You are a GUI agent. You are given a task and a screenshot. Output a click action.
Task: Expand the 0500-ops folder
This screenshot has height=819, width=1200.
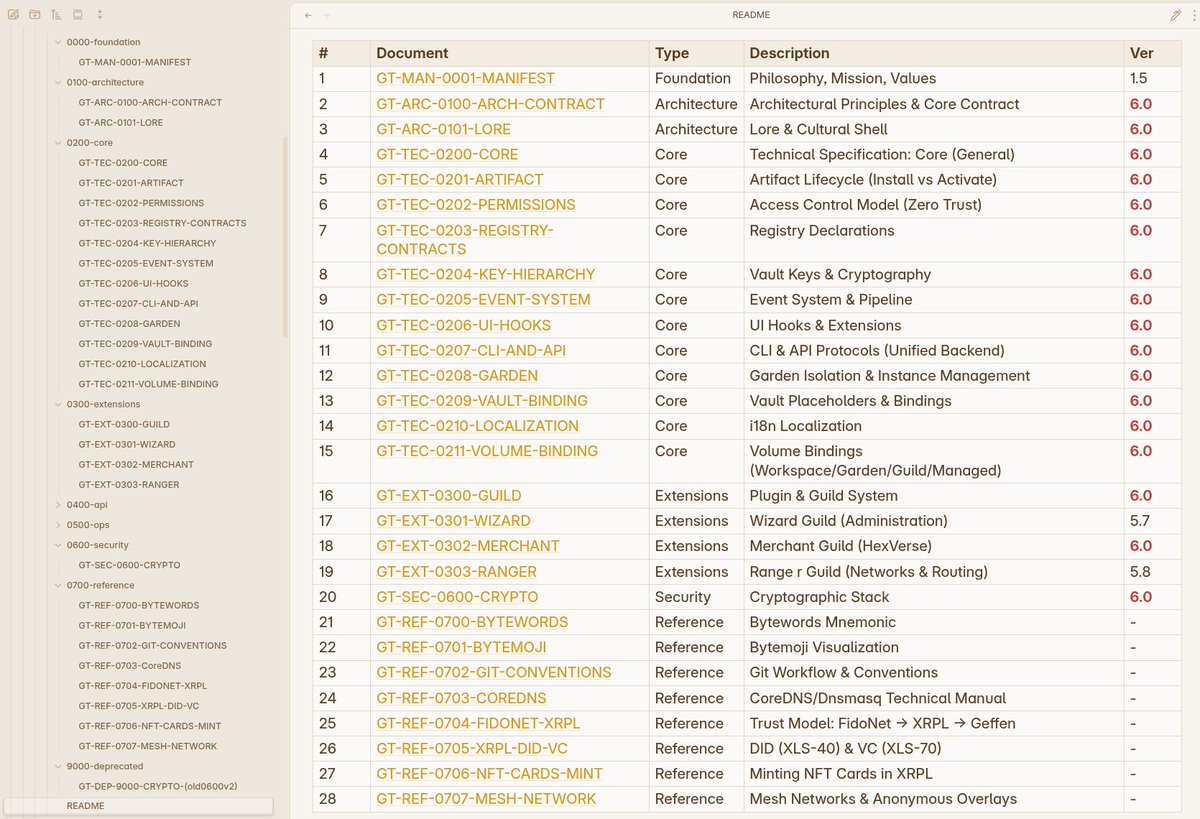57,525
